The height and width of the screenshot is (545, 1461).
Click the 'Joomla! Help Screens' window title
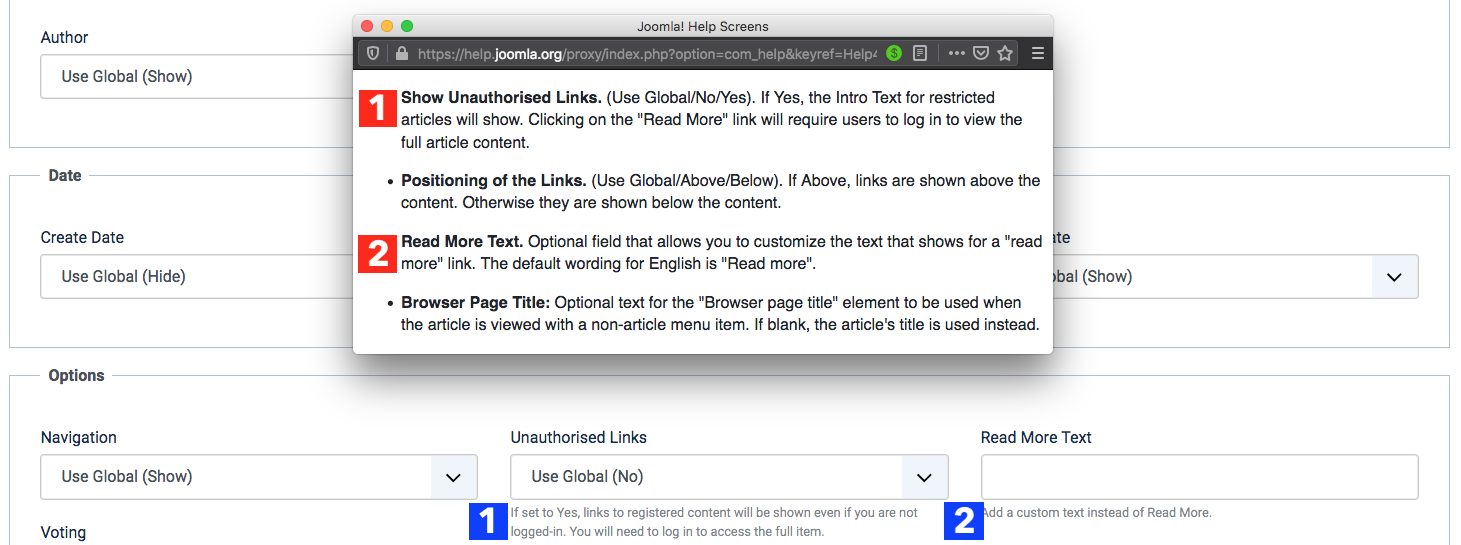pyautogui.click(x=703, y=27)
